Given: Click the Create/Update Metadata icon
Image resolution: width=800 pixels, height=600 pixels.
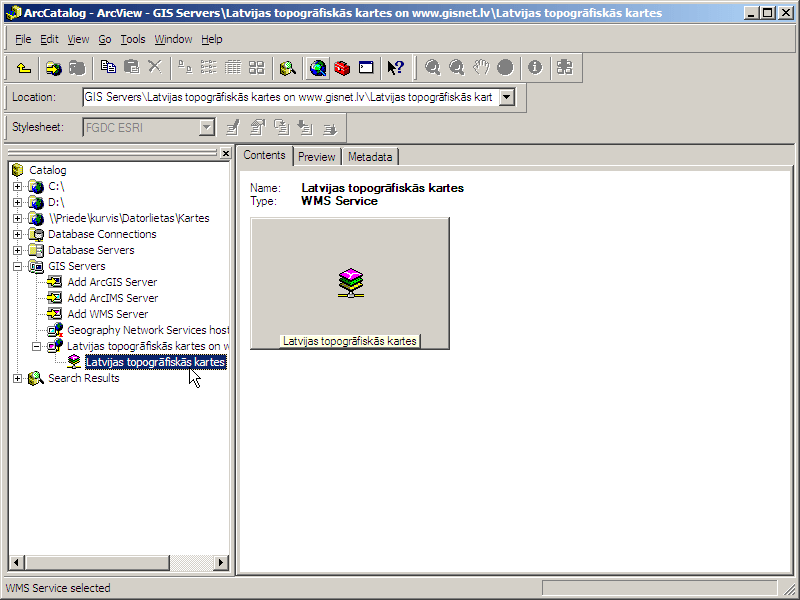Looking at the screenshot, I should pyautogui.click(x=282, y=128).
